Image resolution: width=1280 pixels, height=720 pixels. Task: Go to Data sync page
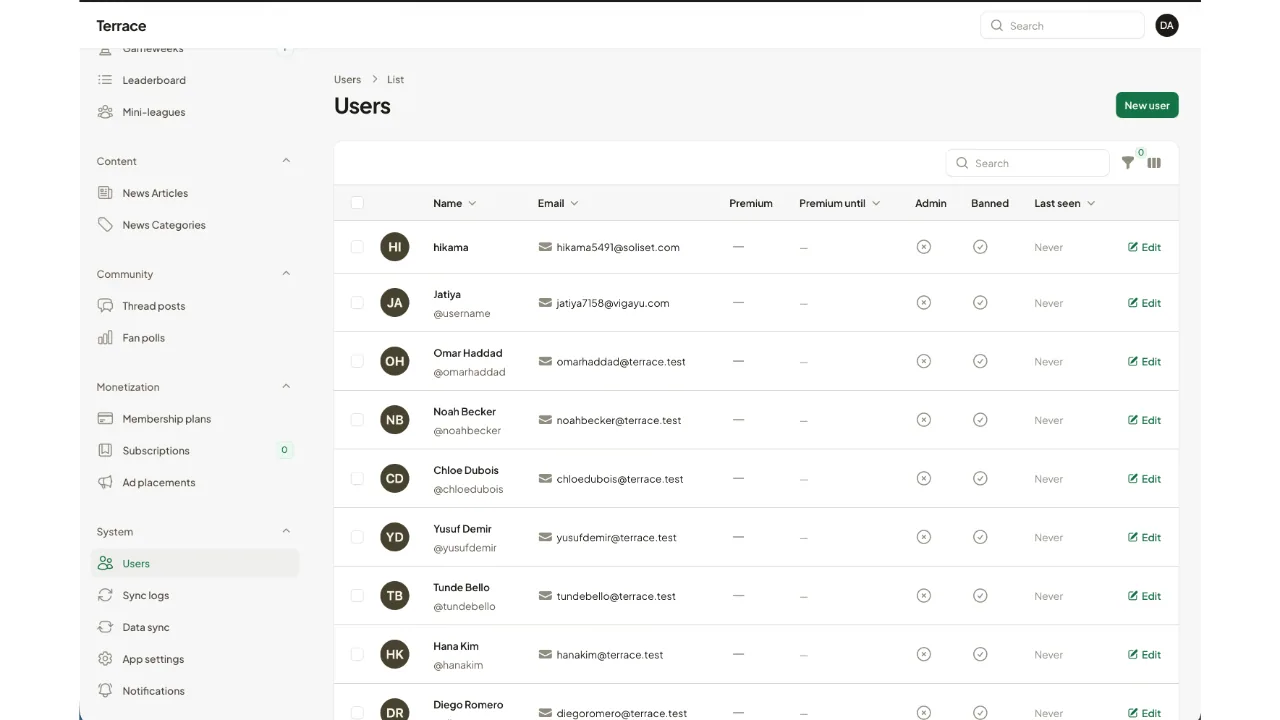(195, 627)
